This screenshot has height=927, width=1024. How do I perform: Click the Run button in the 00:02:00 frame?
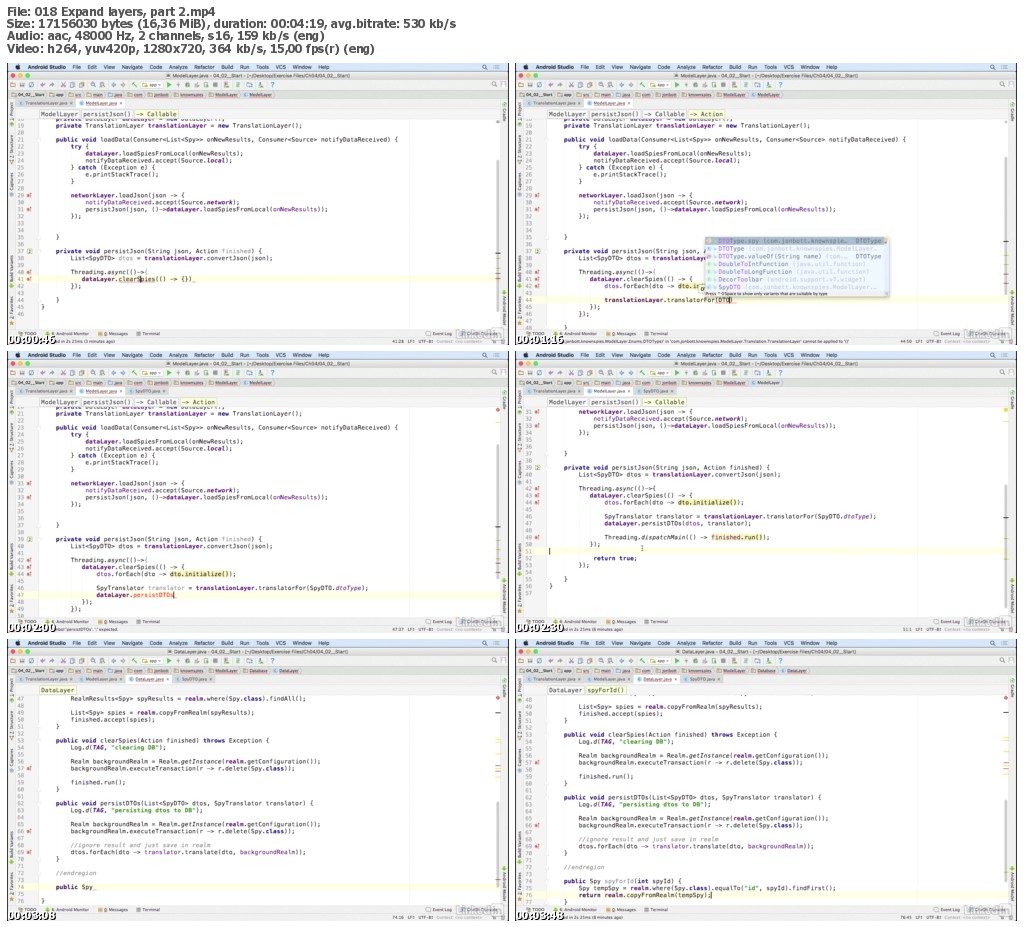(169, 373)
